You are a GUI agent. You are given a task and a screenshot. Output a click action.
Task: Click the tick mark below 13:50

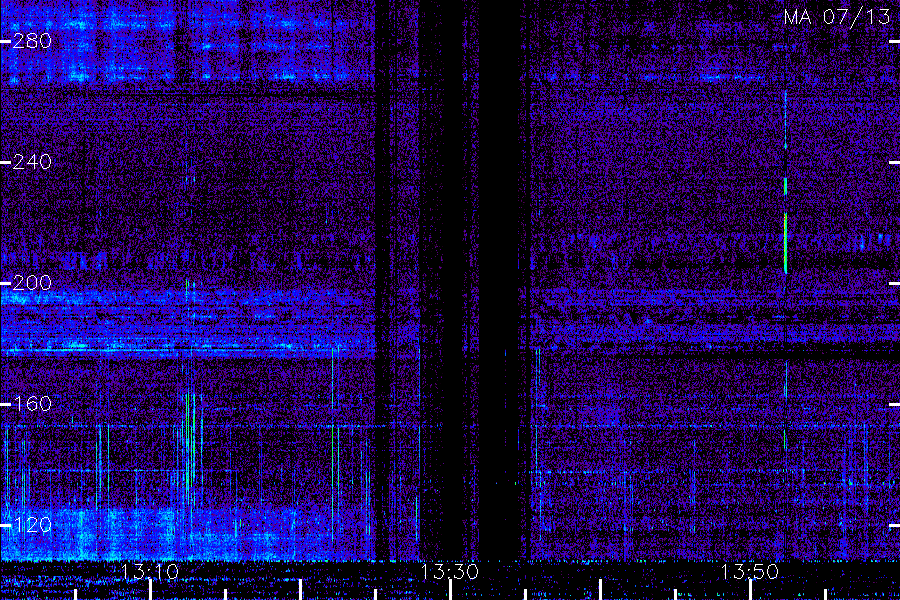point(750,590)
